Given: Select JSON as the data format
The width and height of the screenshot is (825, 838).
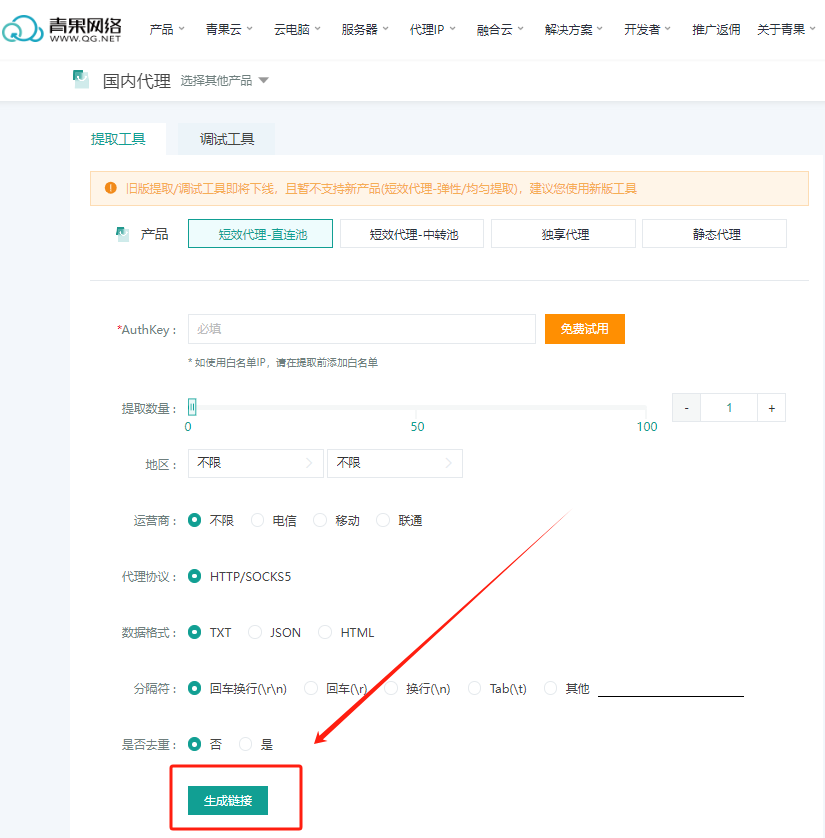Looking at the screenshot, I should pyautogui.click(x=258, y=632).
